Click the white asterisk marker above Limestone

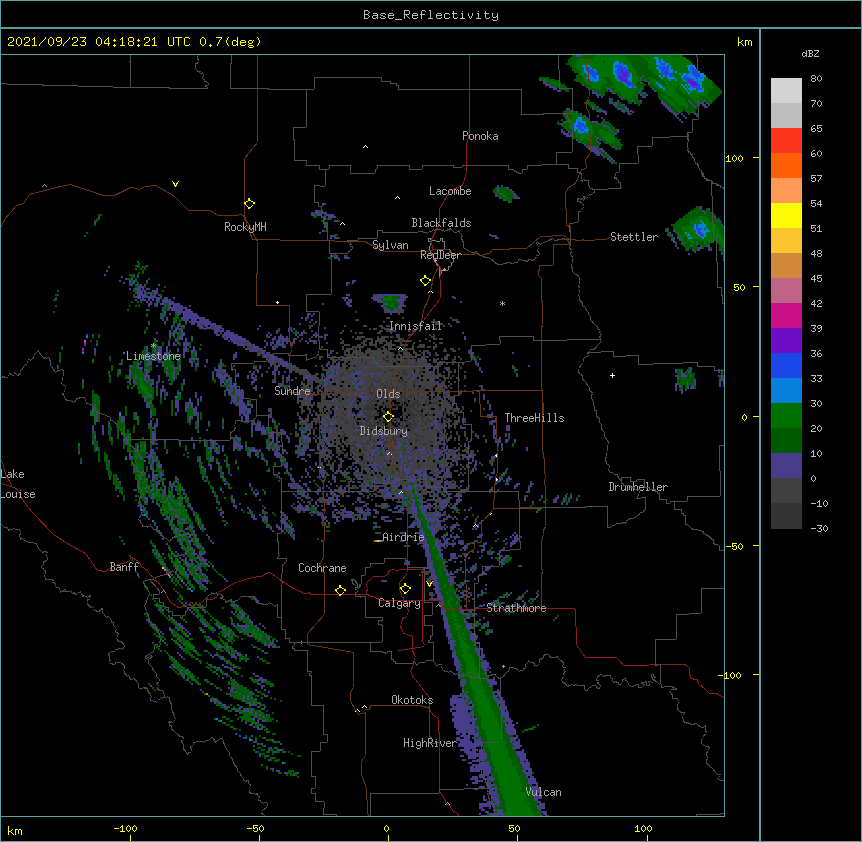point(154,346)
